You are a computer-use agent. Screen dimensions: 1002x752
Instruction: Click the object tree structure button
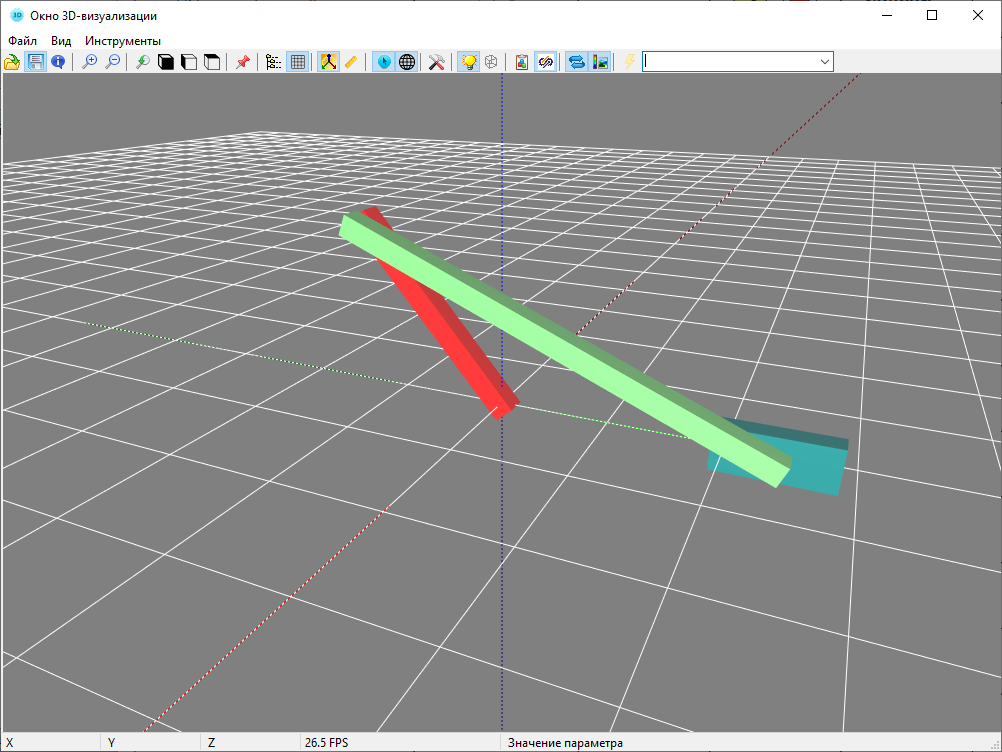[x=273, y=62]
